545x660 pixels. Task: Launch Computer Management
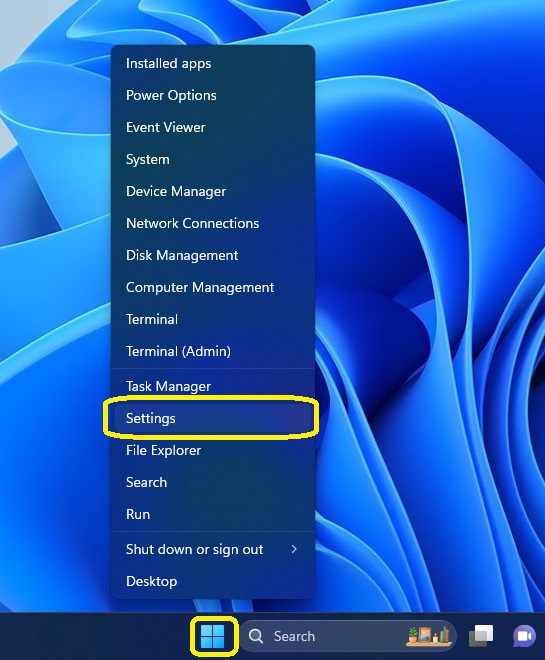pyautogui.click(x=213, y=287)
